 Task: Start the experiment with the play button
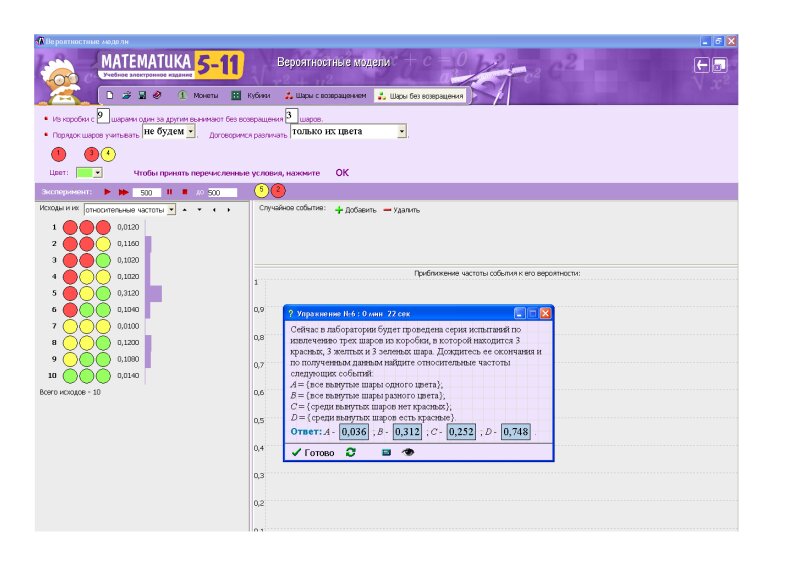(x=107, y=191)
